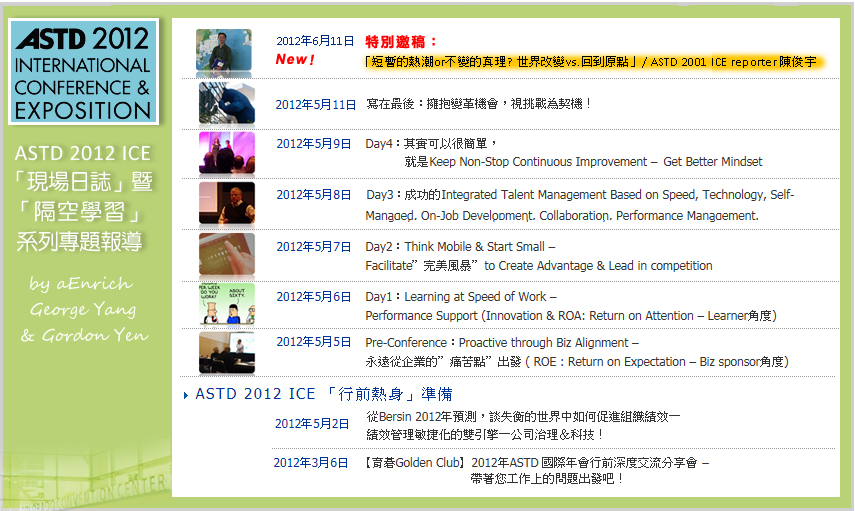
Task: Open the Pre-Conference presentation thumbnail
Action: (226, 352)
